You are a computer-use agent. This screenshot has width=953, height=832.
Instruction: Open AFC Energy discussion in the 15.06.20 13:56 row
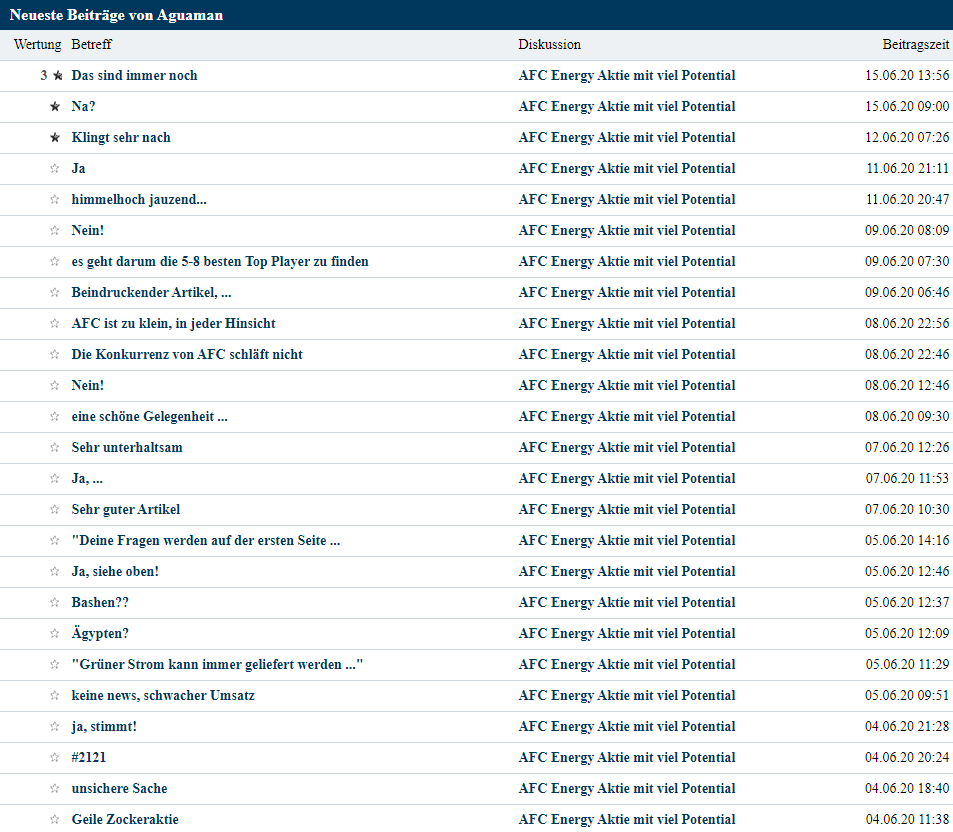pos(627,76)
